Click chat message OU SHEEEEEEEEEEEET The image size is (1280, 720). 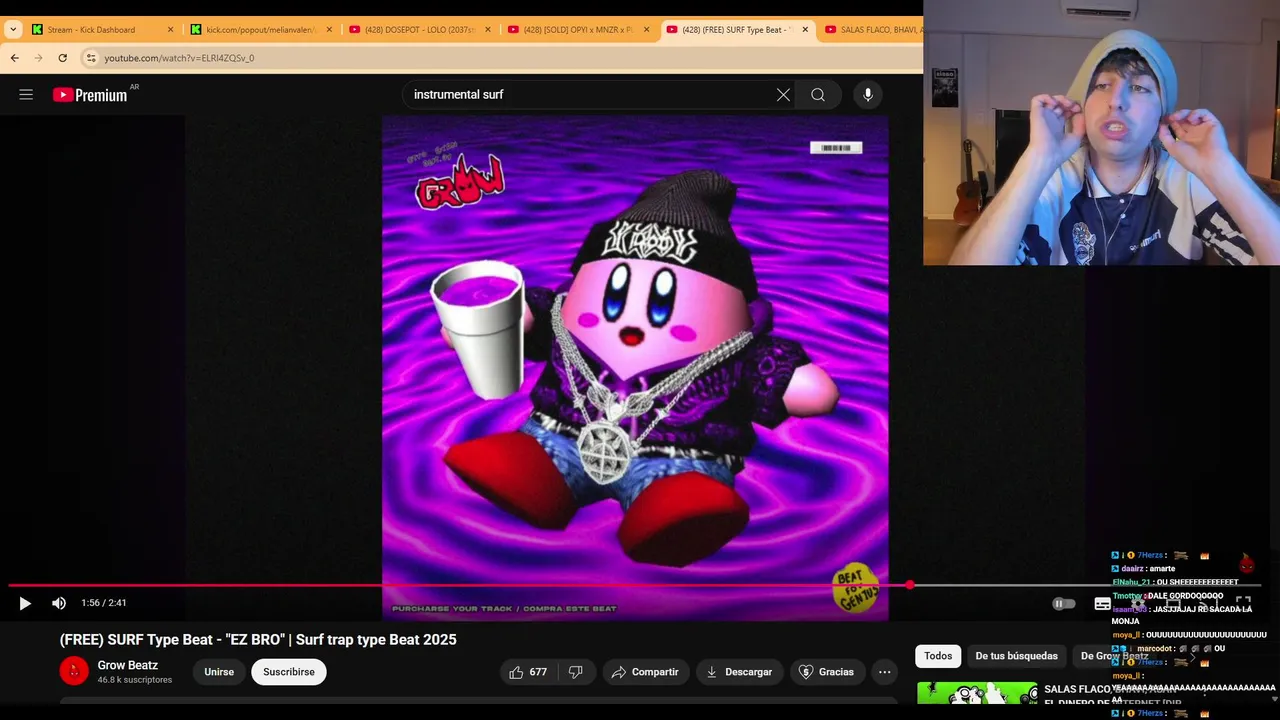pos(1175,582)
